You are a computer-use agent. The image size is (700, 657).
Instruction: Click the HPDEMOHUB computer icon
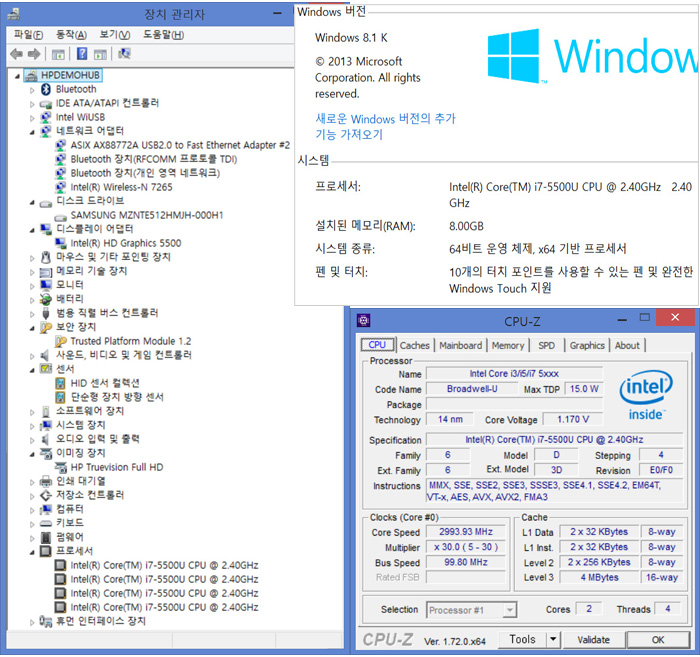pyautogui.click(x=31, y=75)
